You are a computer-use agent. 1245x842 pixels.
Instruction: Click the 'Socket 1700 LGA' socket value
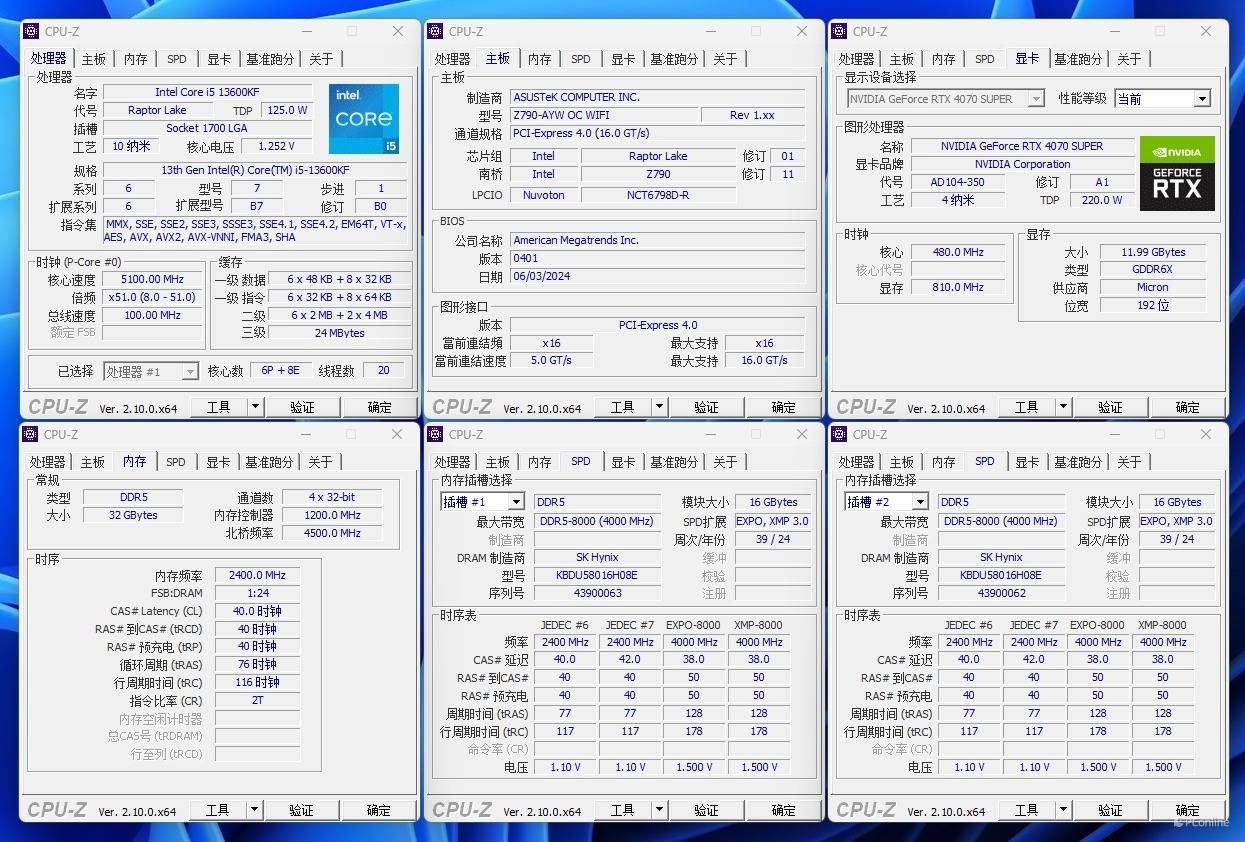207,128
